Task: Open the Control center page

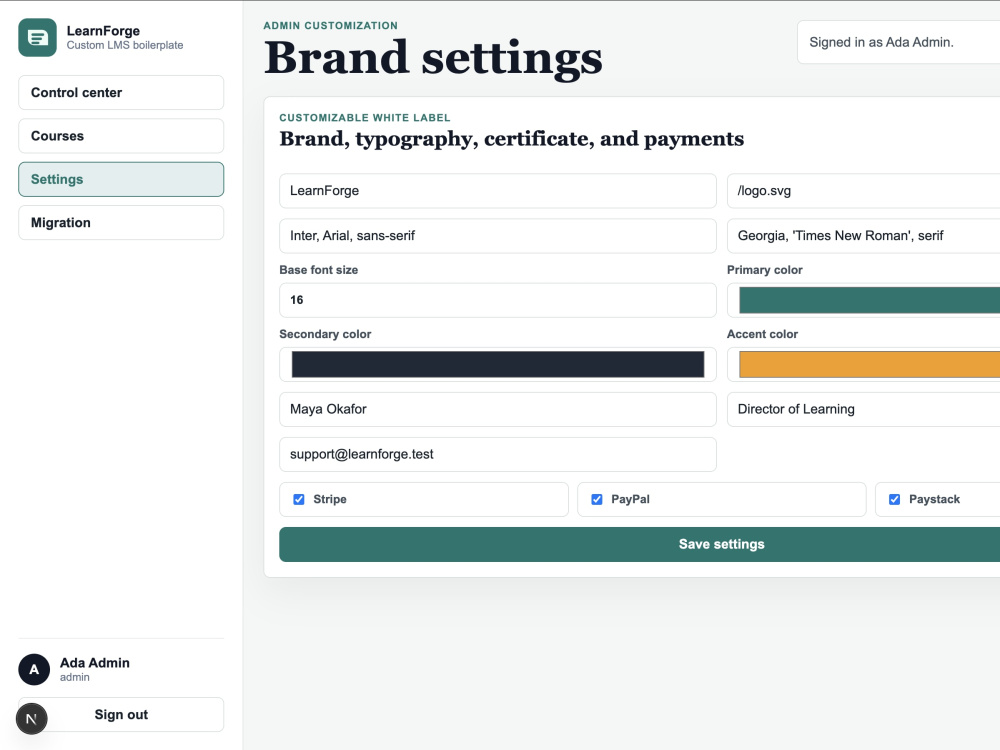Action: point(121,92)
